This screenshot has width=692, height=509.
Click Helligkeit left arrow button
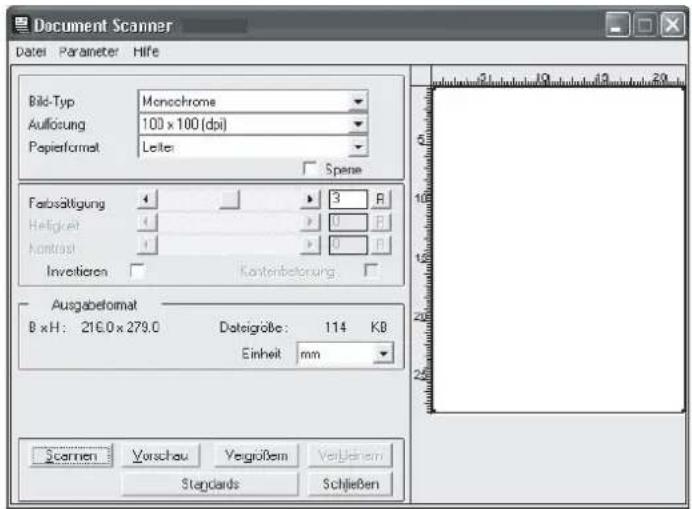(x=147, y=222)
